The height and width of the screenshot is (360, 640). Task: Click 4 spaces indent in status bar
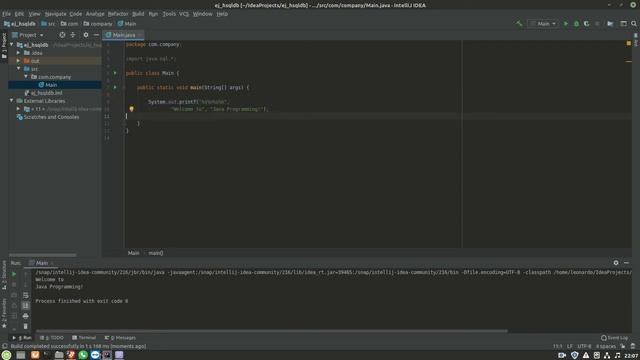tap(606, 346)
